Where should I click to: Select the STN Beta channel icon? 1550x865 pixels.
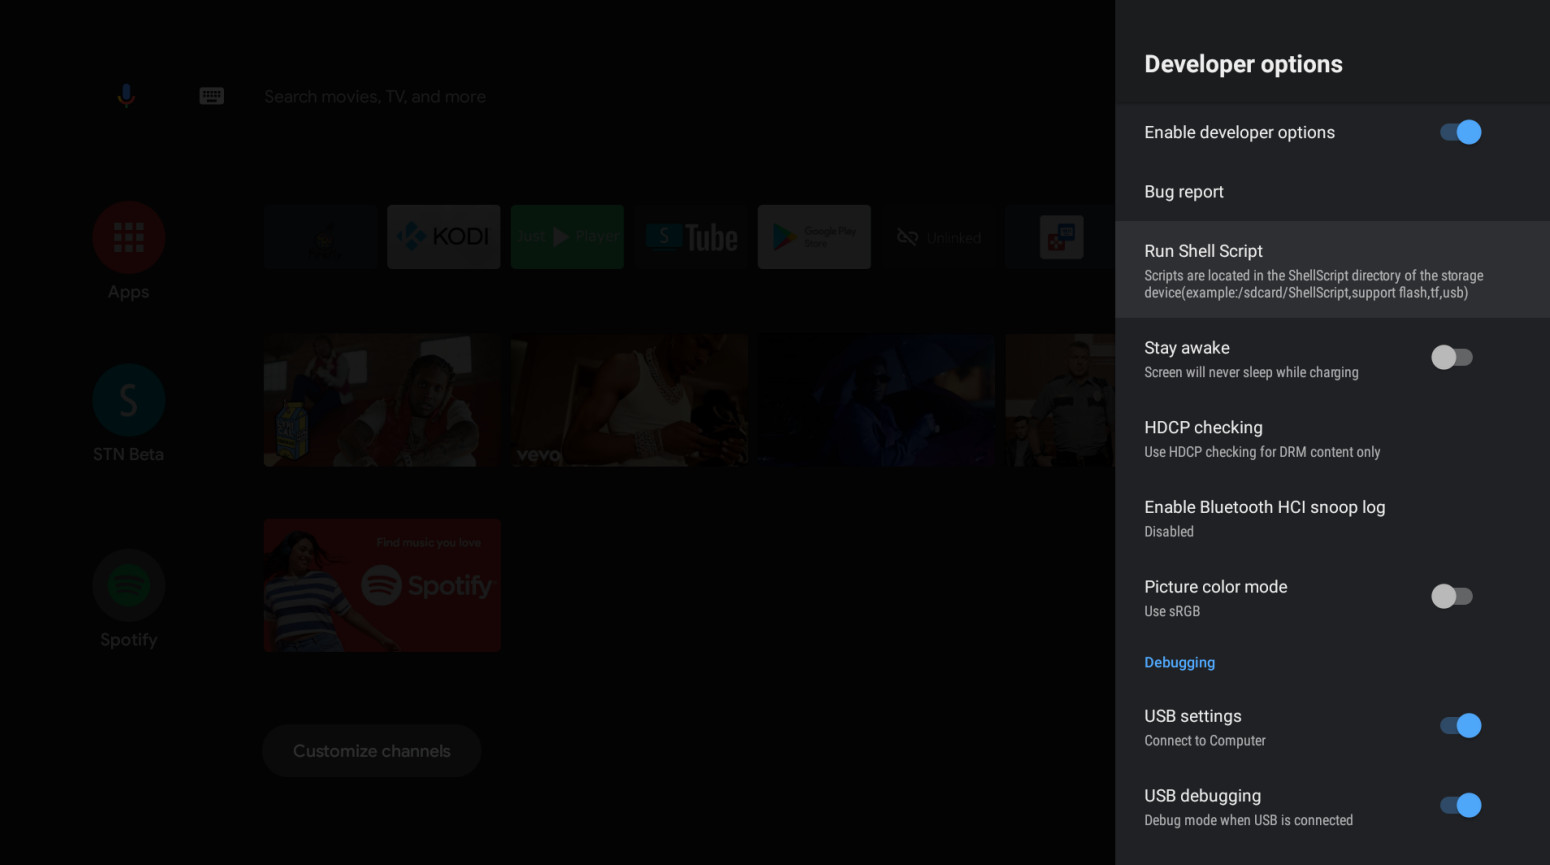click(x=129, y=401)
